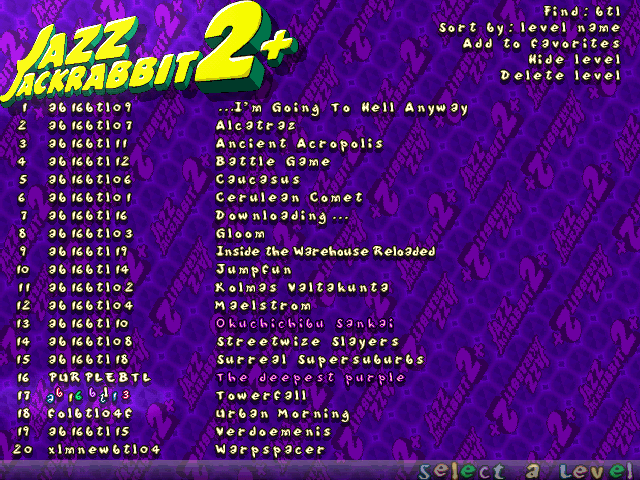Select the pink Okuchichibu Sankai level
This screenshot has width=640, height=480.
point(304,323)
